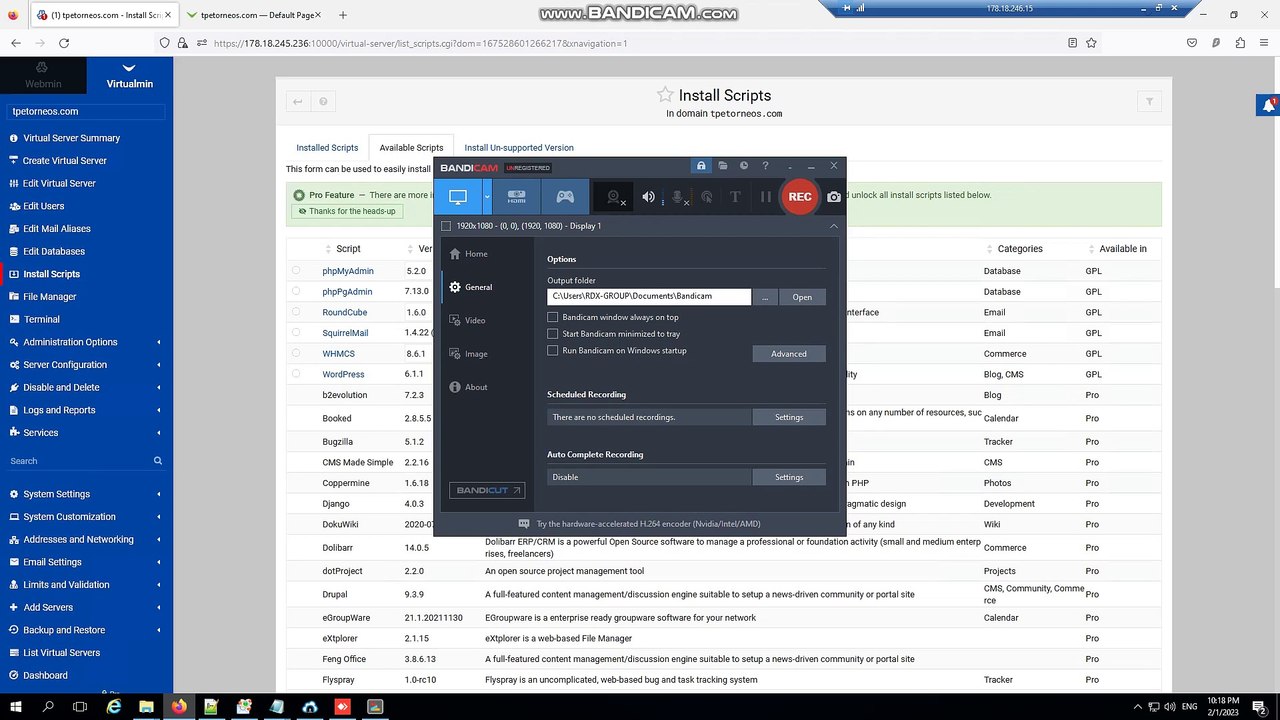
Task: Toggle the webcam overlay in Bandicam
Action: click(x=615, y=197)
